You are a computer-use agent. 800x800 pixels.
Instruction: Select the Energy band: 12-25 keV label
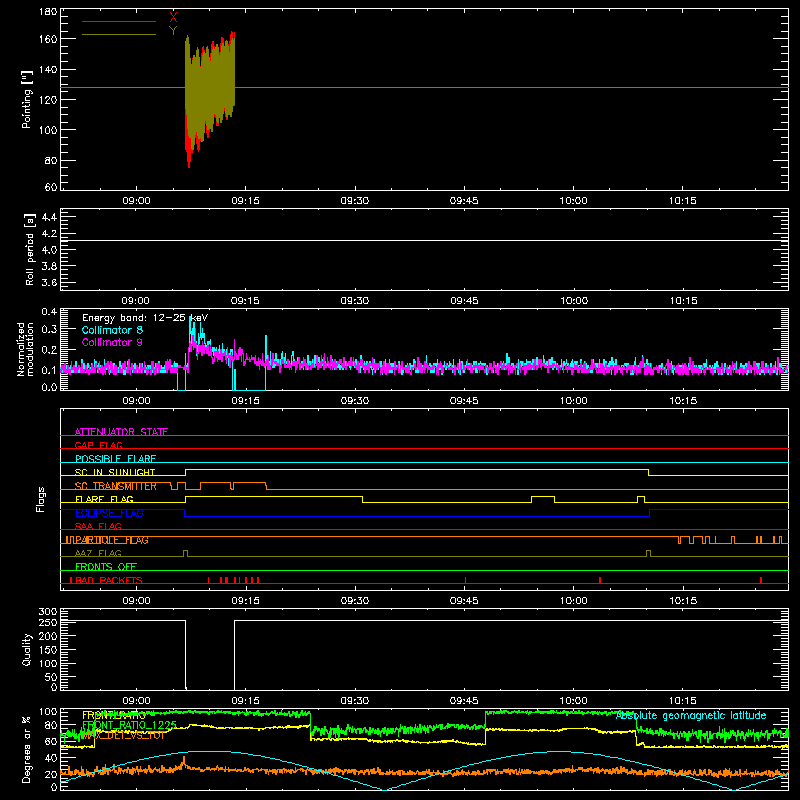tap(145, 318)
